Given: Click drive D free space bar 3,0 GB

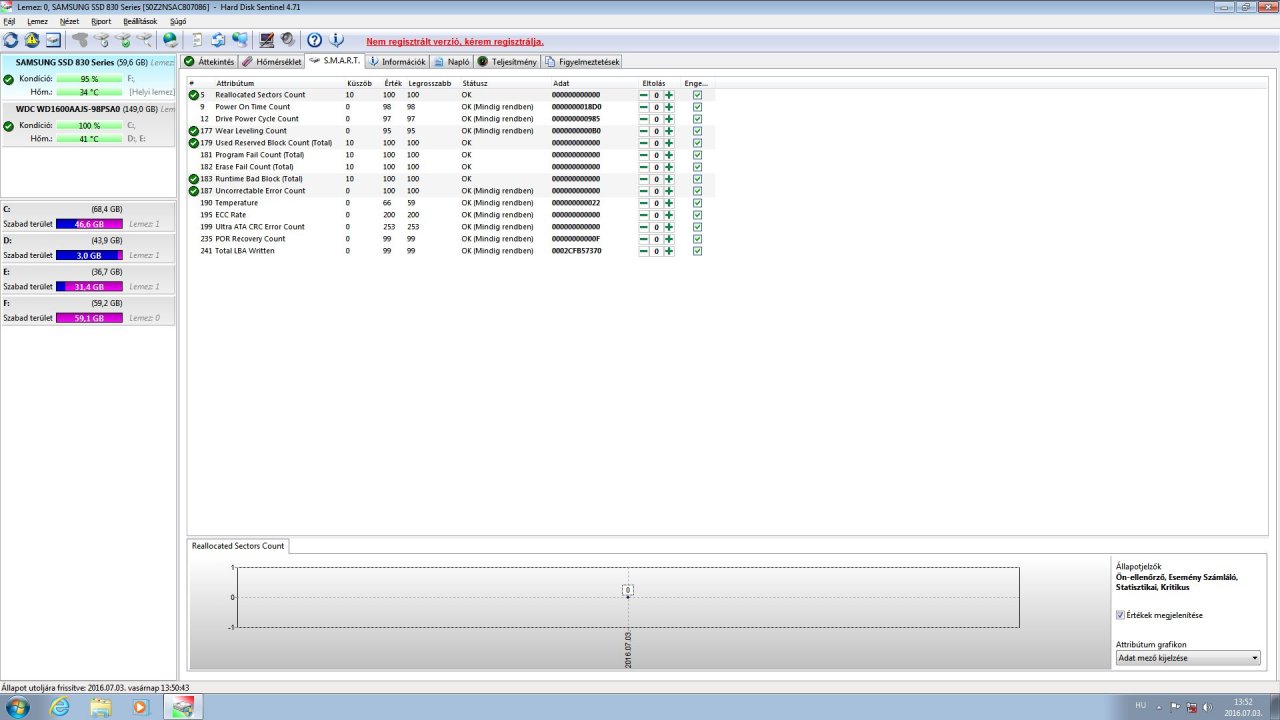Looking at the screenshot, I should pos(89,255).
